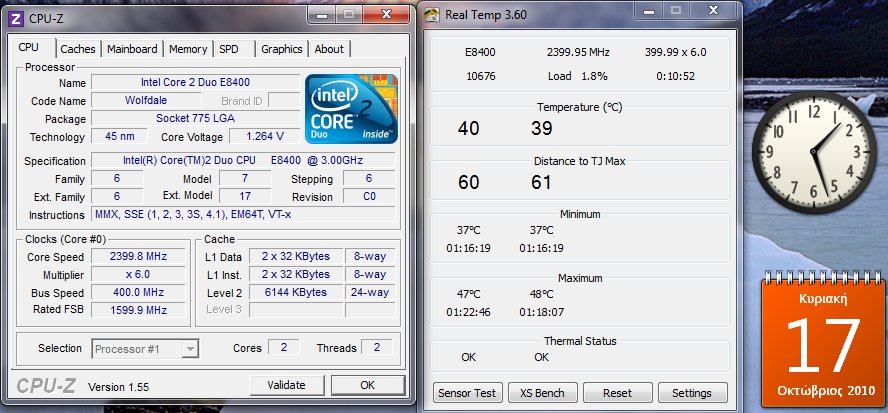Click the 399.99 x 6.0 reading in Real Temp
The width and height of the screenshot is (888, 413).
pos(676,53)
